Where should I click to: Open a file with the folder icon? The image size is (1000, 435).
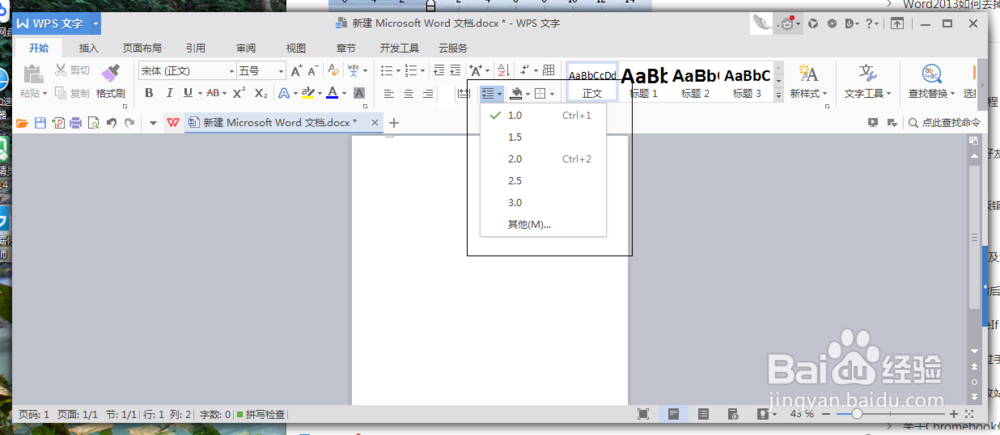click(22, 123)
